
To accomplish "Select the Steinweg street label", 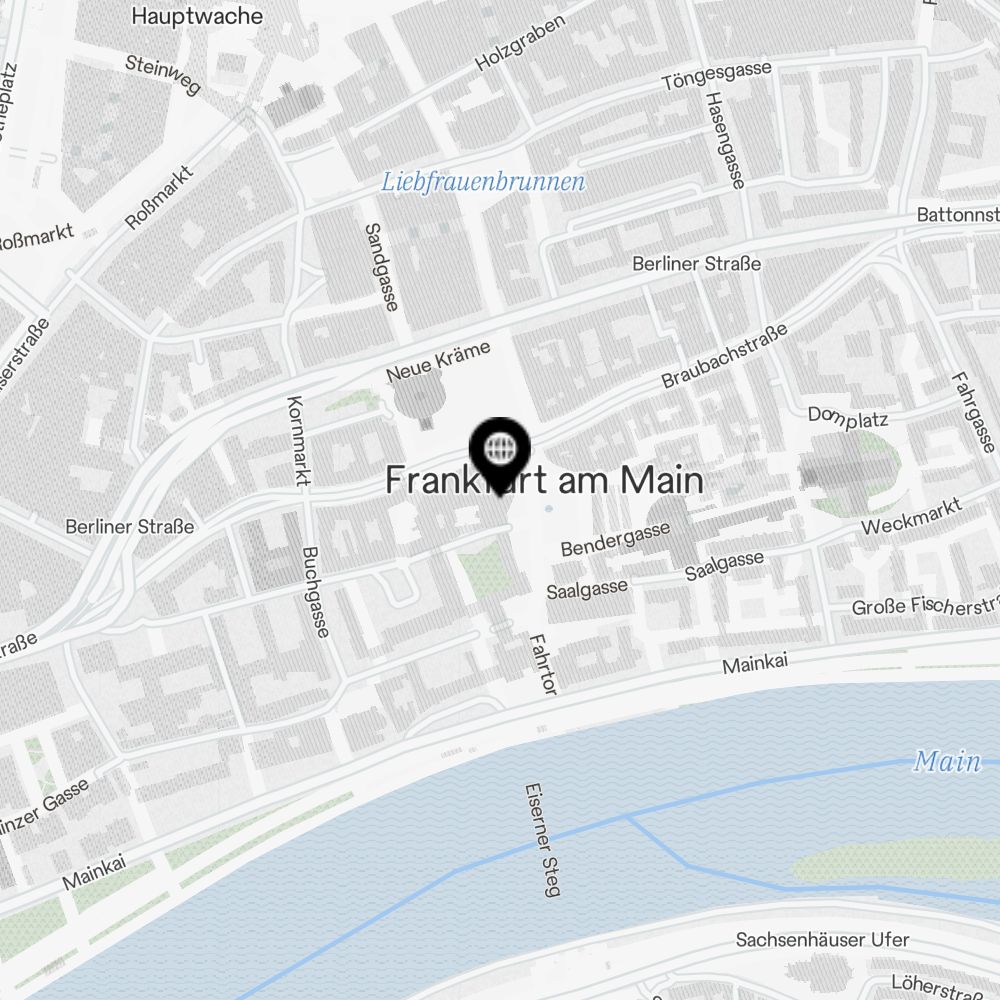I will (163, 75).
